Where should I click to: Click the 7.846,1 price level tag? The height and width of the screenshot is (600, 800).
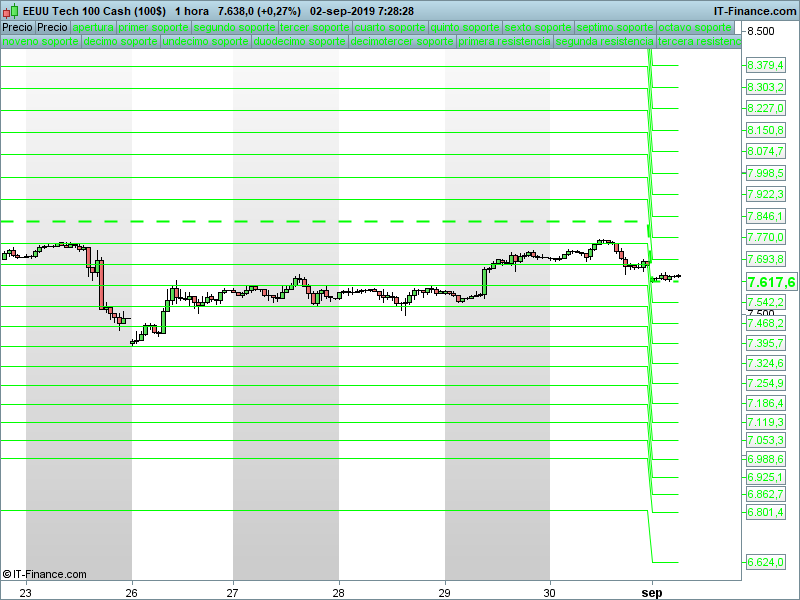click(765, 216)
